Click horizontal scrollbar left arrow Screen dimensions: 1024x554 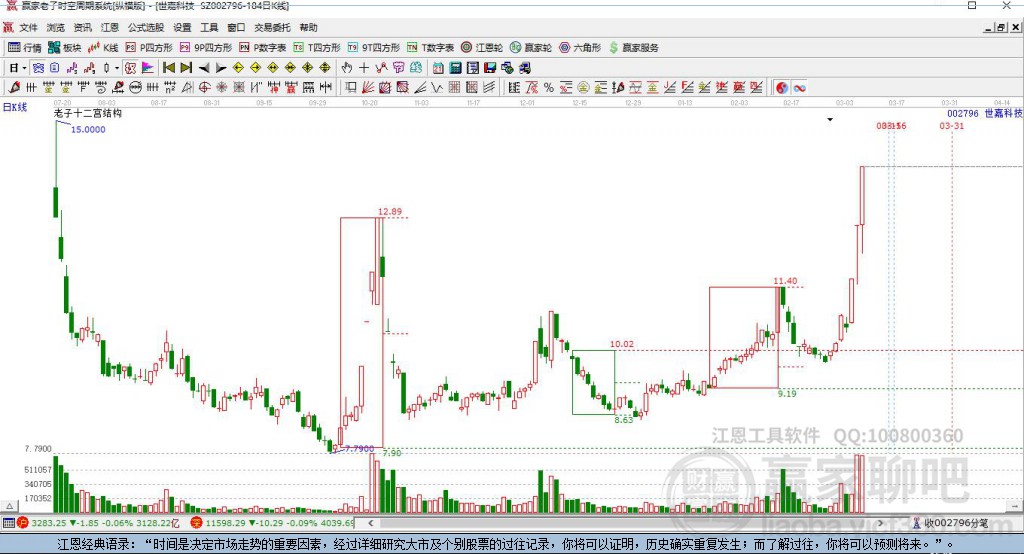coord(370,523)
